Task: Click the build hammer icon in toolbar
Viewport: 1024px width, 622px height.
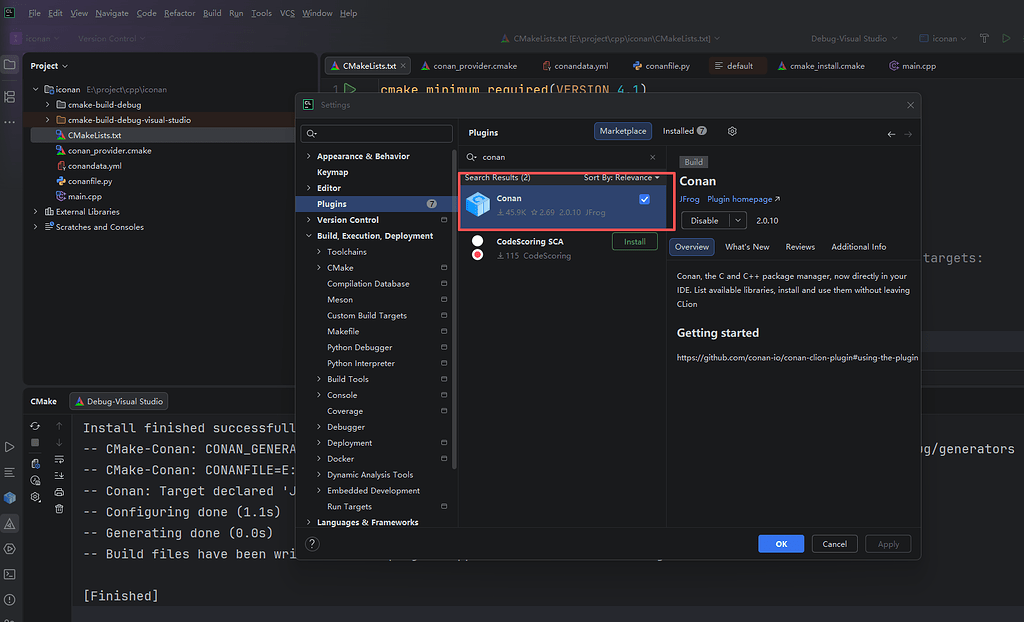Action: (984, 39)
